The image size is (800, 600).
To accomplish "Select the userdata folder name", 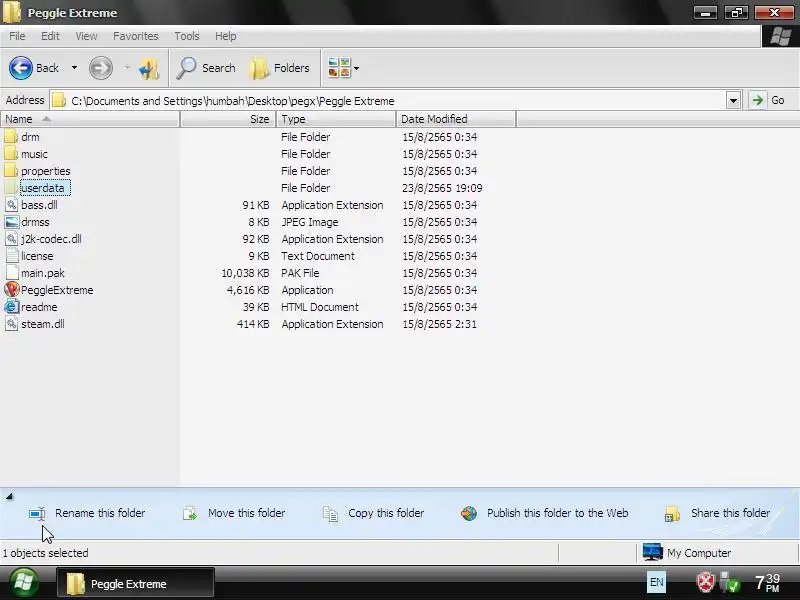I will [45, 188].
